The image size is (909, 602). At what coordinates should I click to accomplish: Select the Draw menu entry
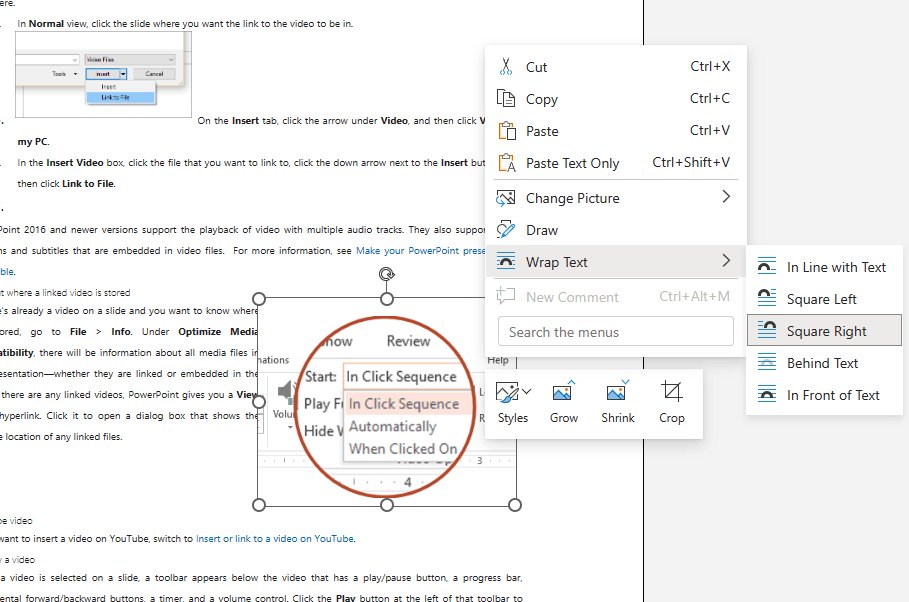pyautogui.click(x=616, y=230)
